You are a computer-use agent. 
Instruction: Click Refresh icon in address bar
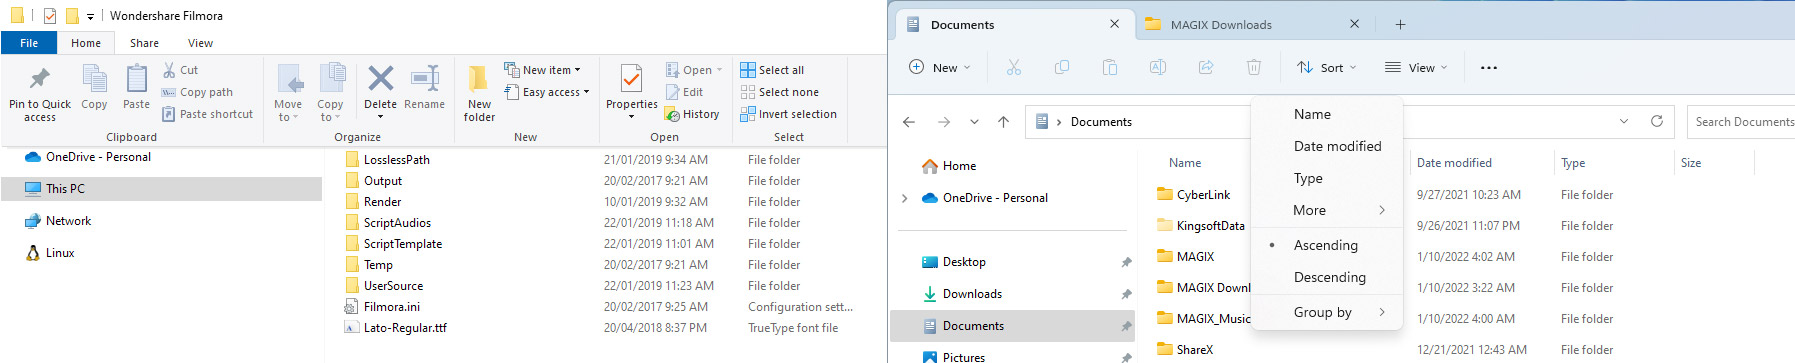(x=1657, y=121)
